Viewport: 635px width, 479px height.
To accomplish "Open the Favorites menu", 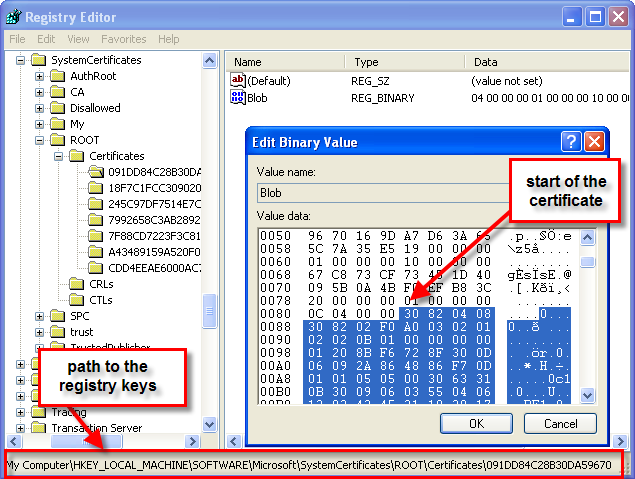I will coord(123,39).
